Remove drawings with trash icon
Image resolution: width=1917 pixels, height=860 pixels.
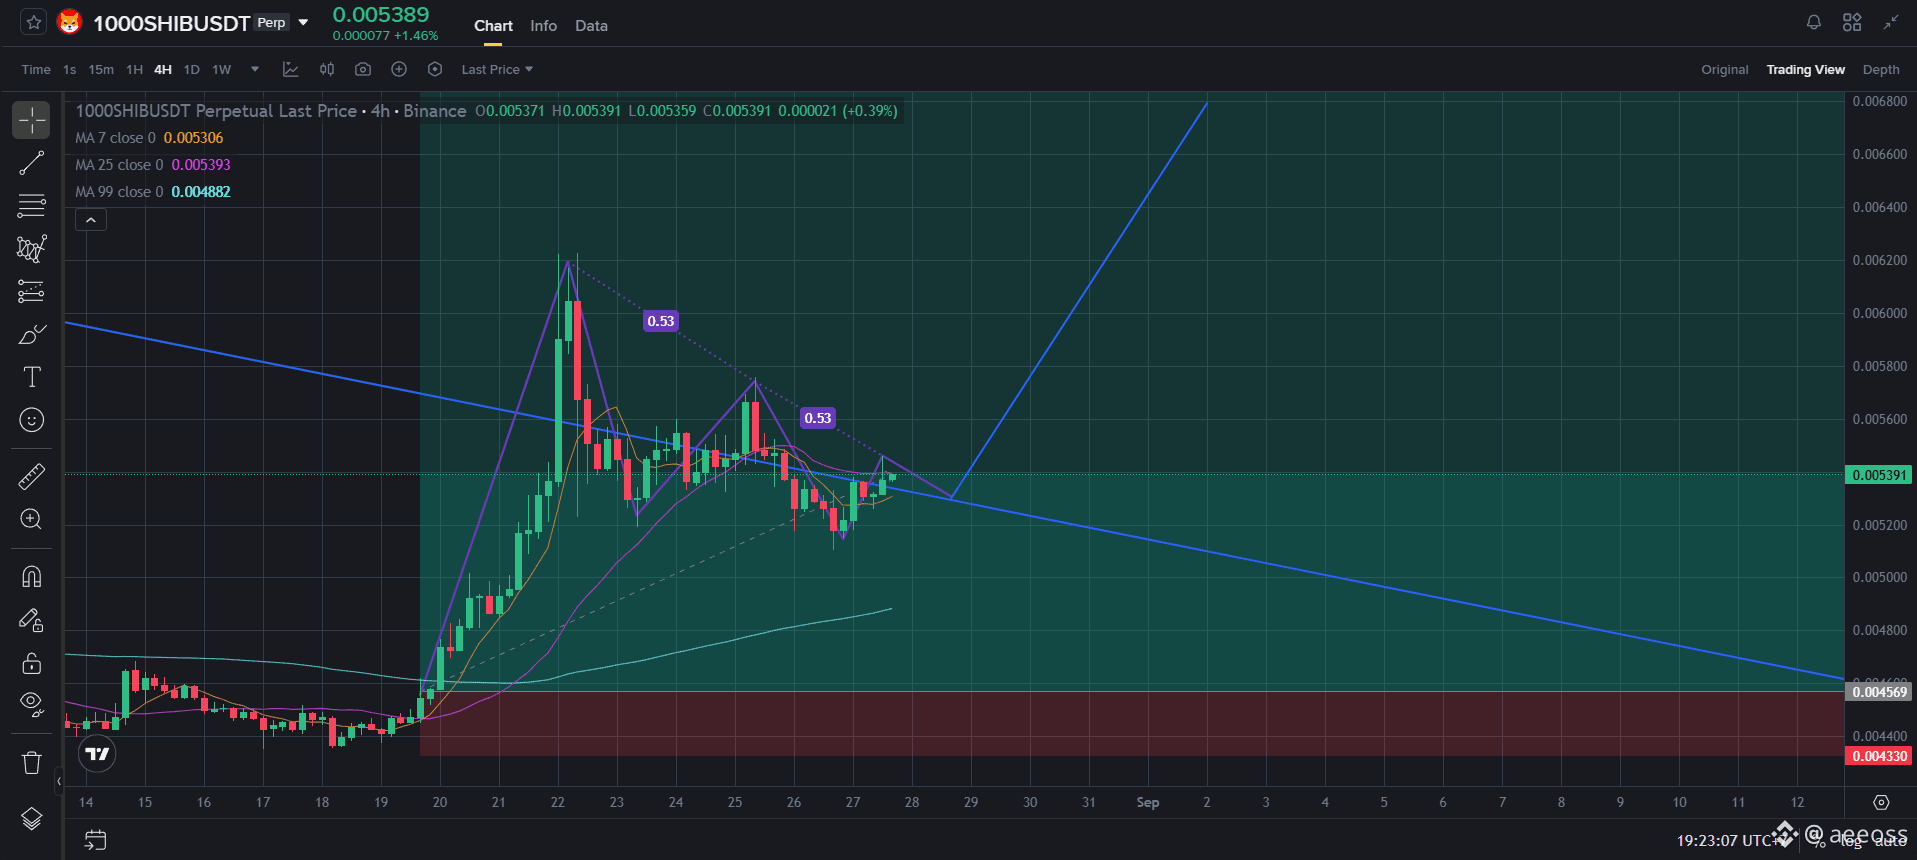[31, 763]
